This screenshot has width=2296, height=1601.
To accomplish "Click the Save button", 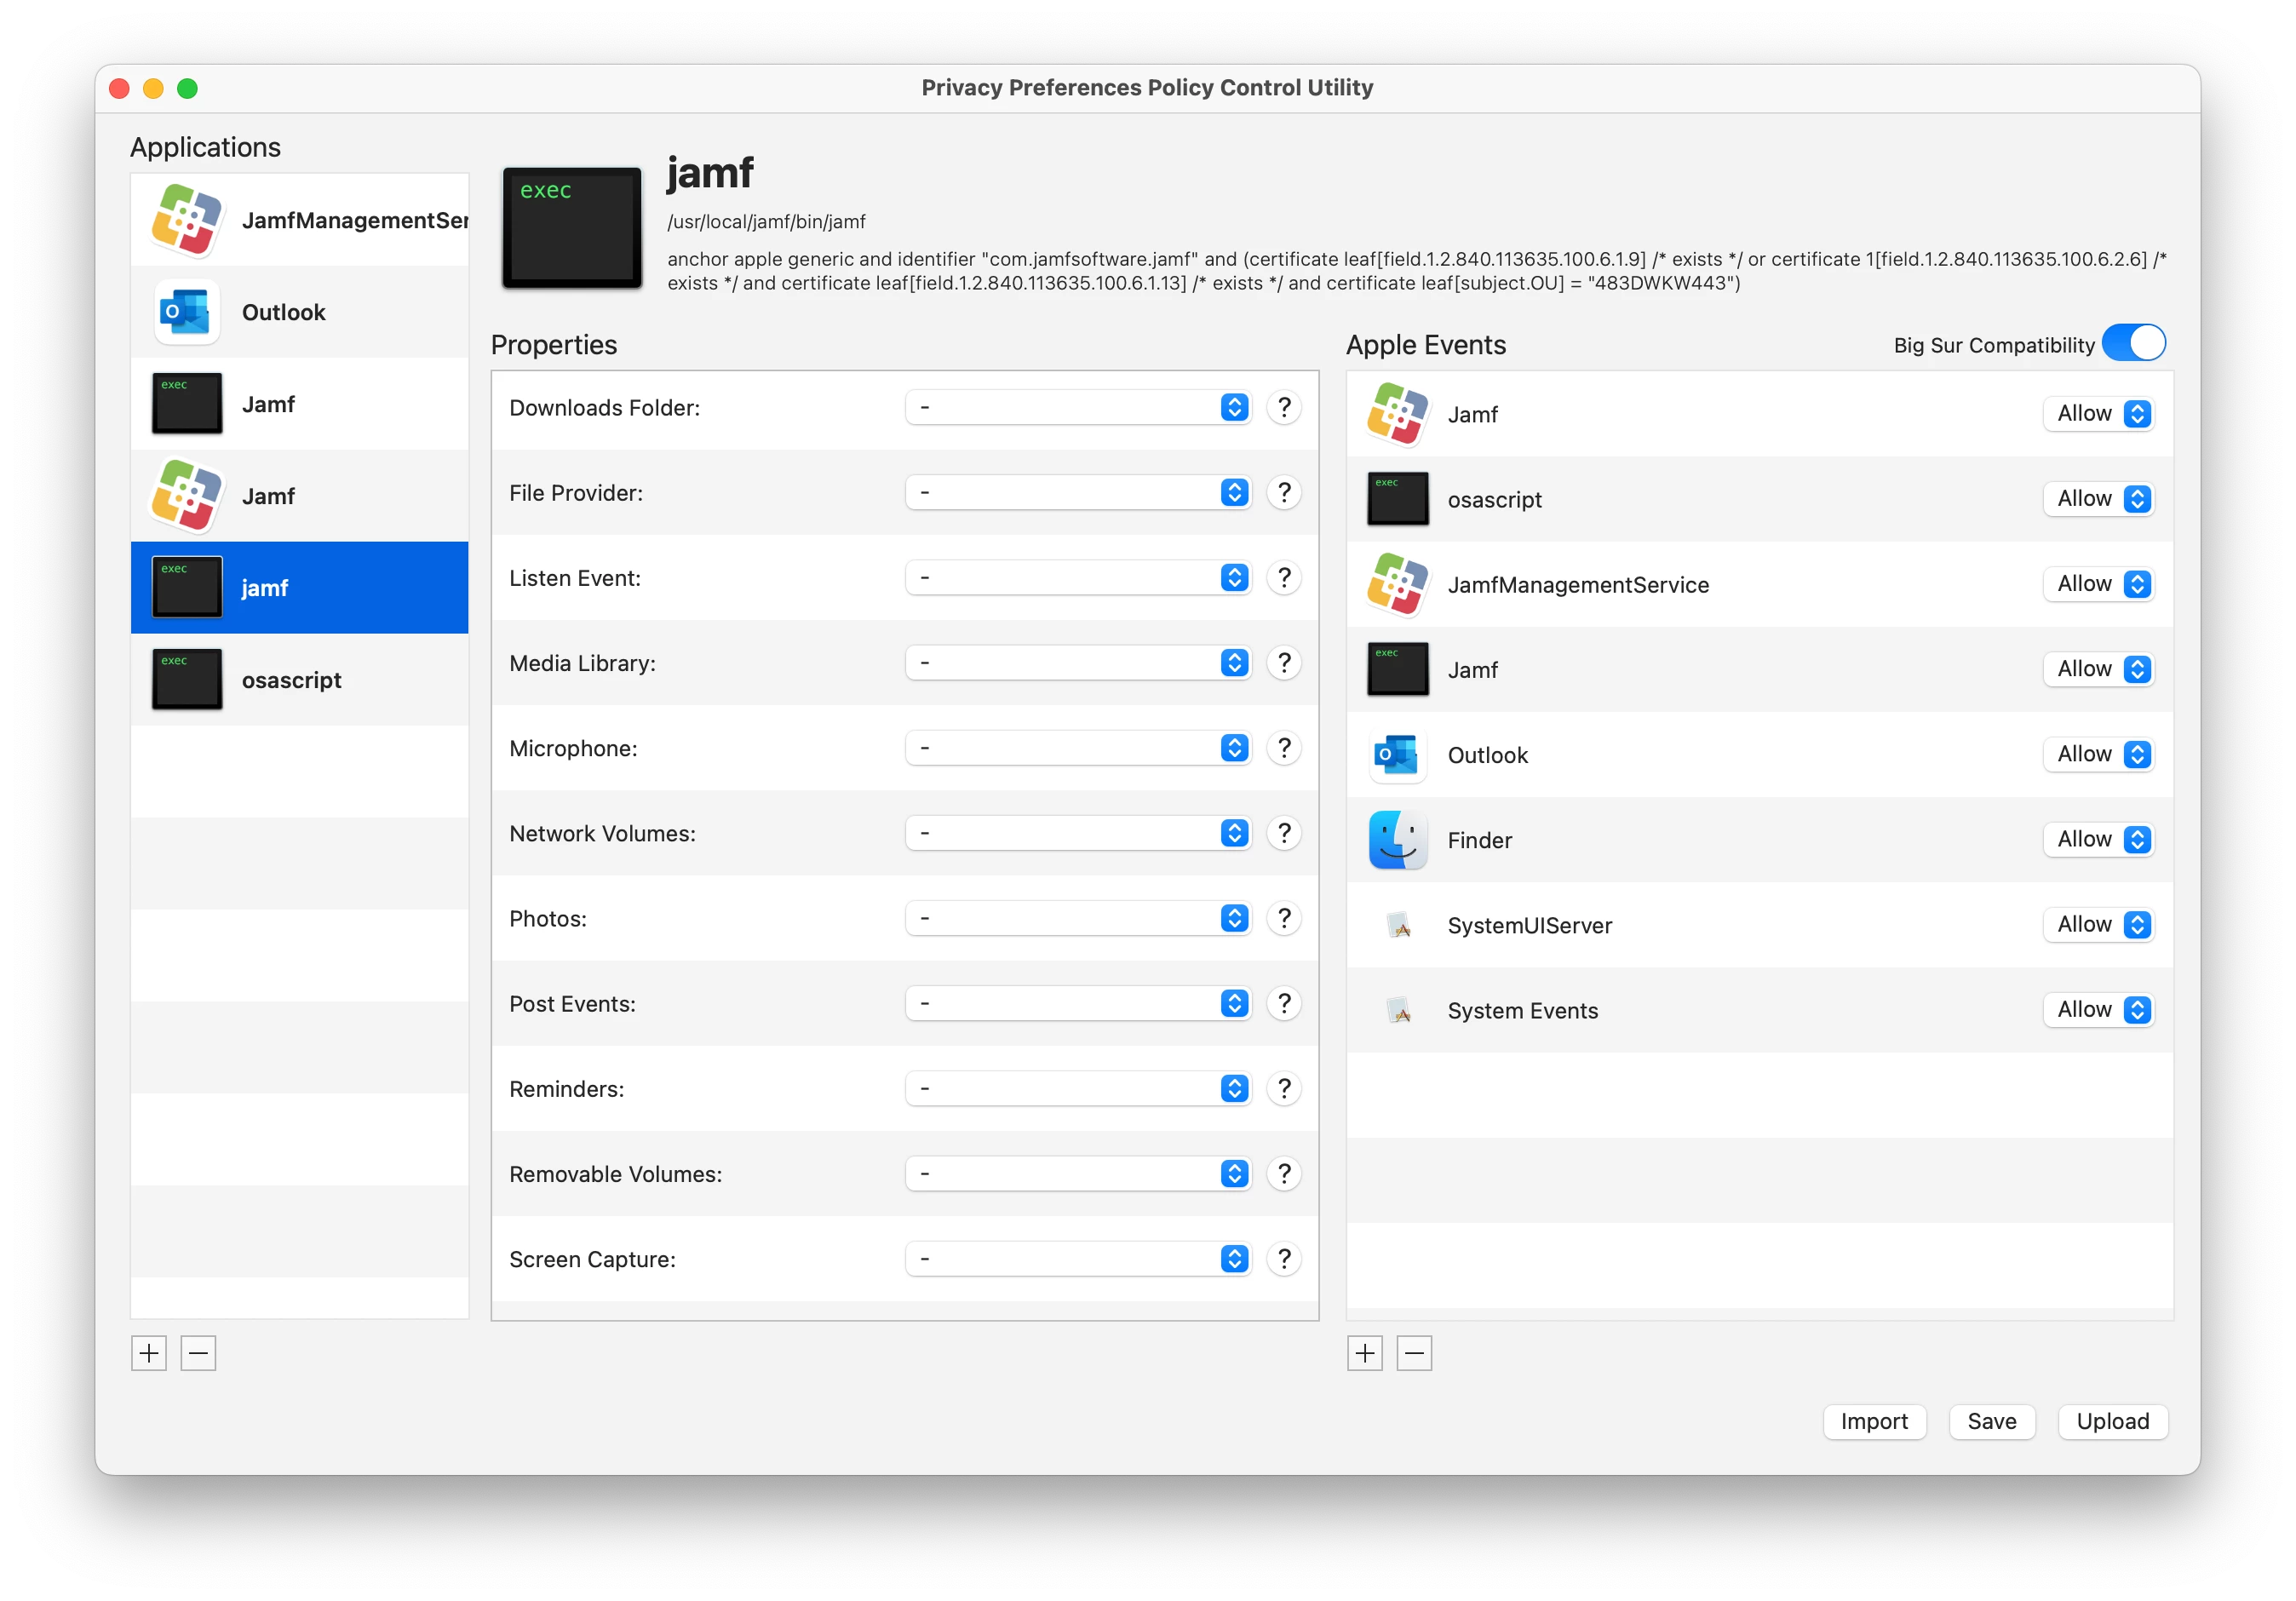I will pos(1992,1421).
